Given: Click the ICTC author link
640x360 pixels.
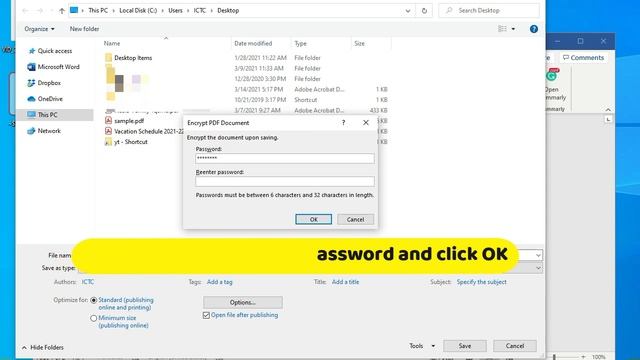Looking at the screenshot, I should pos(88,282).
